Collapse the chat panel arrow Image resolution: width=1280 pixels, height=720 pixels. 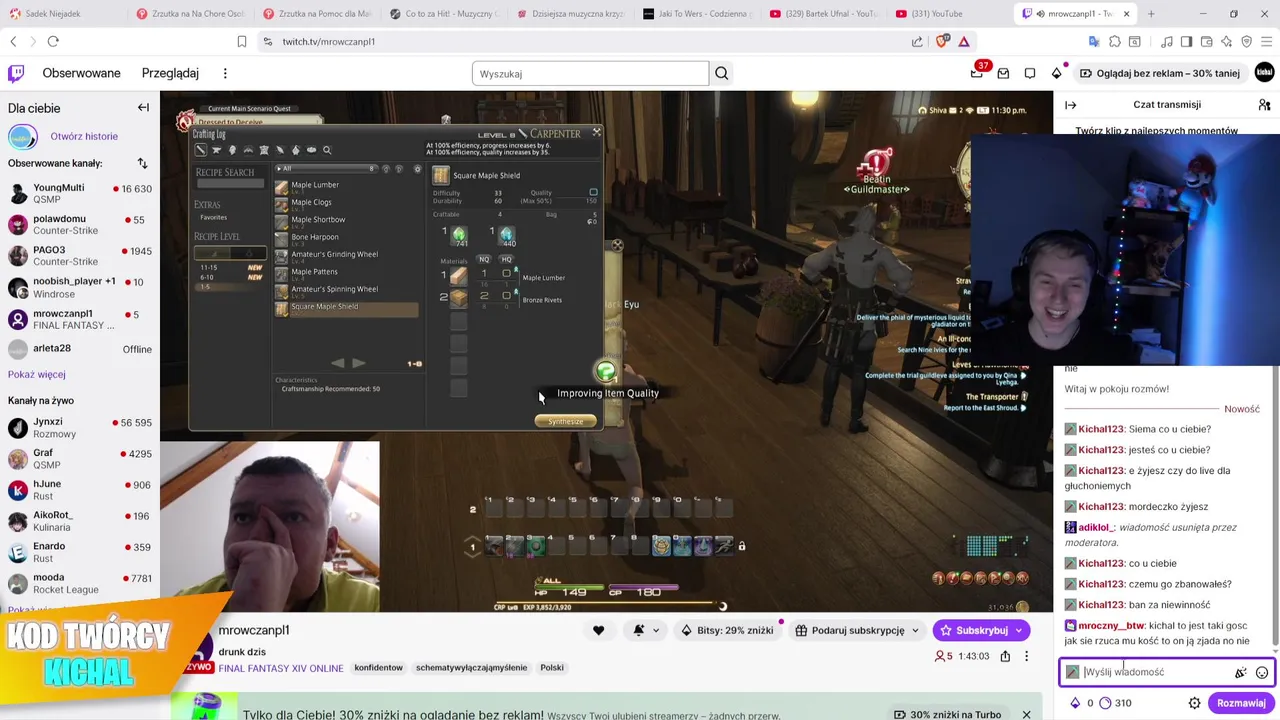coord(1070,105)
